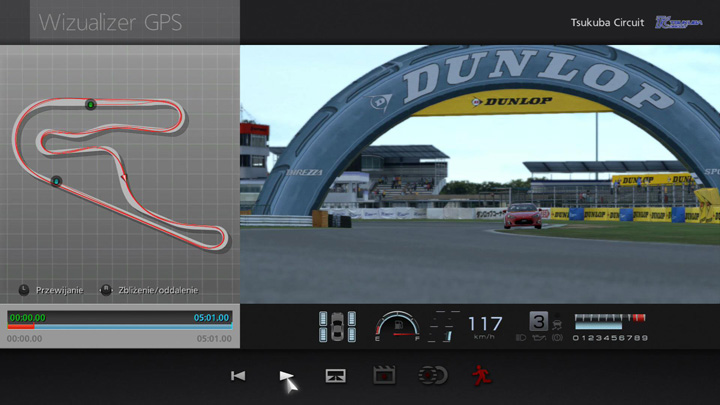The image size is (720, 405).
Task: Click the Zbliżenie/oddalenie zoom hint
Action: coord(150,290)
